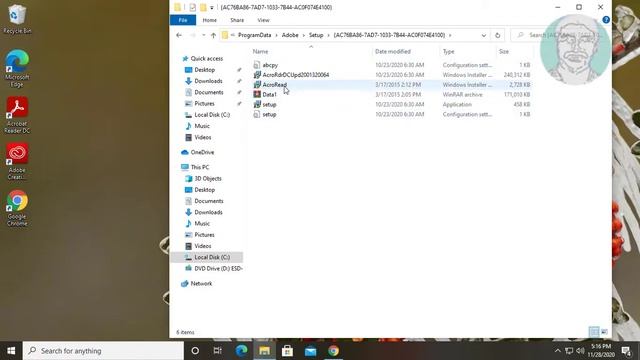This screenshot has width=640, height=360.
Task: Switch to Details view layout icon
Action: pos(594,331)
